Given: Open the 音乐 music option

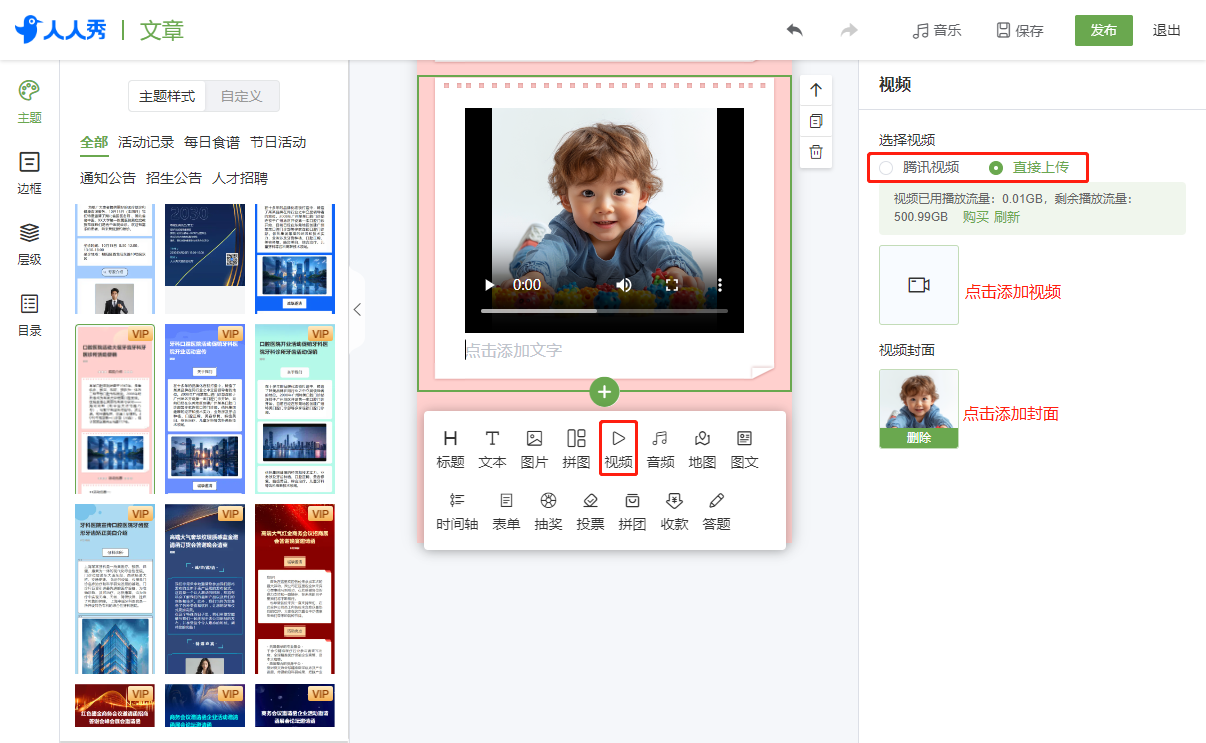Looking at the screenshot, I should (x=937, y=30).
